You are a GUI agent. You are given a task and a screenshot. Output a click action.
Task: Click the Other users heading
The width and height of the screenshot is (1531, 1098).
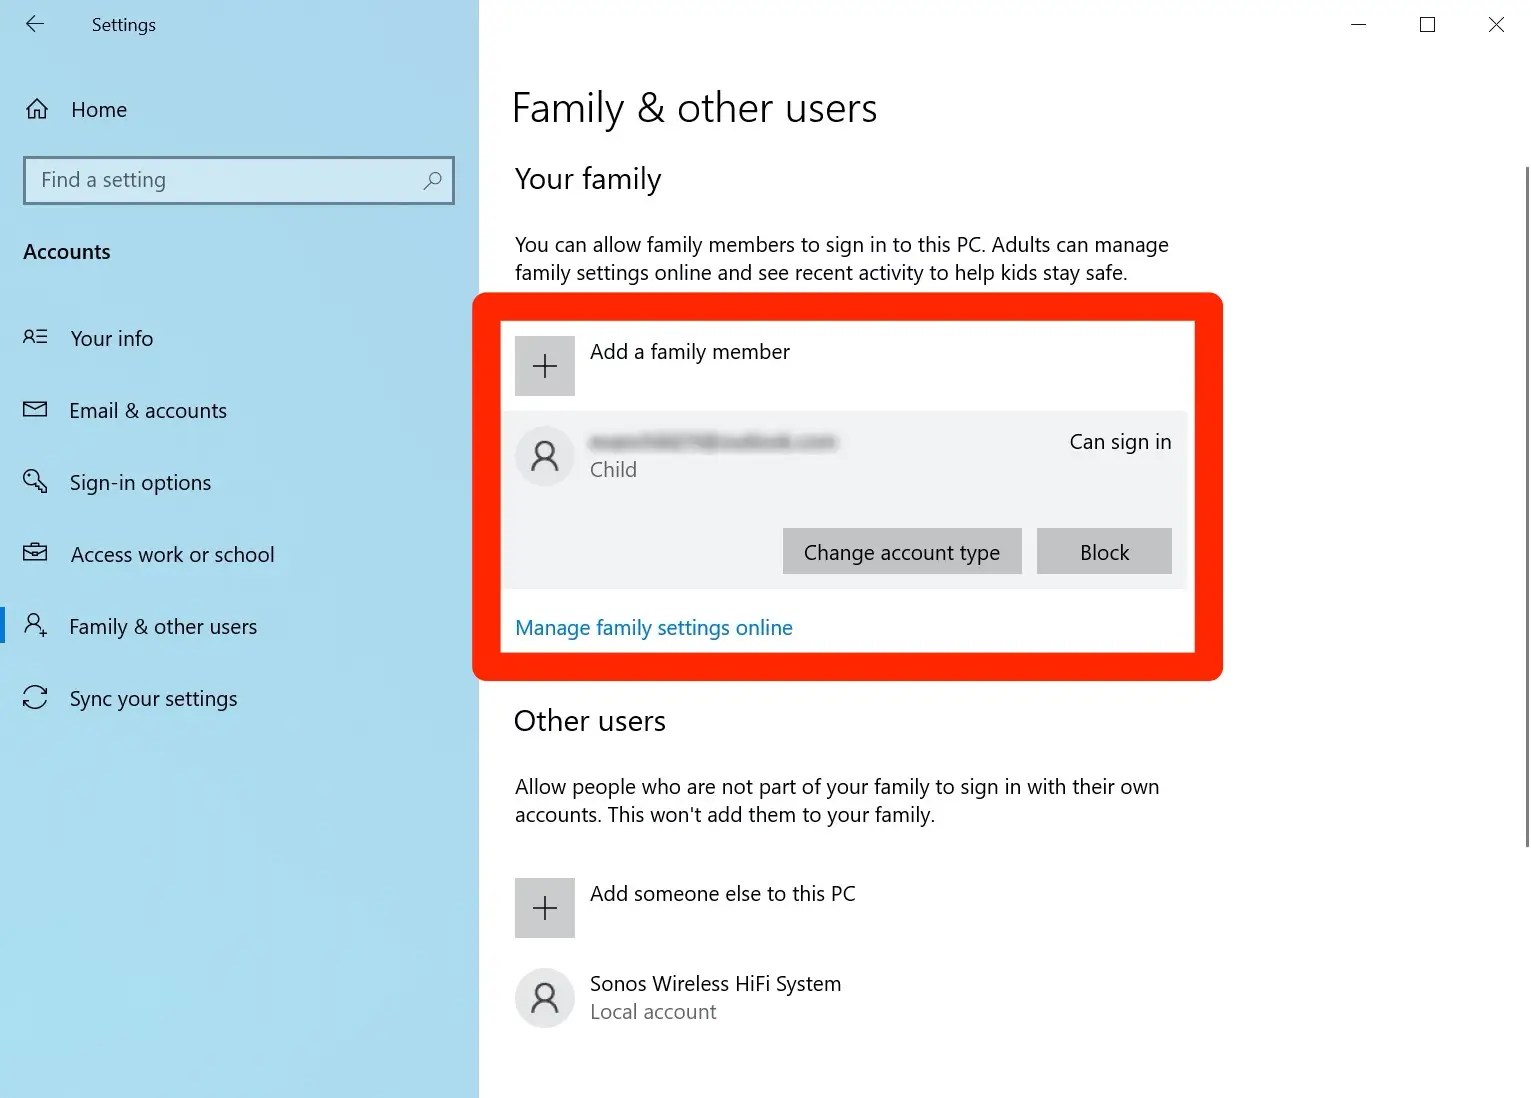(590, 721)
